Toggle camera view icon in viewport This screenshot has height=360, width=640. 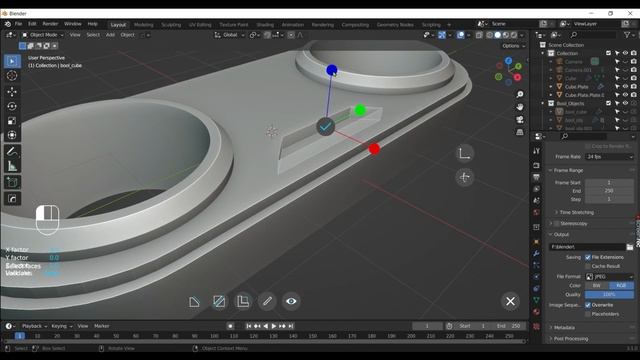tap(520, 120)
